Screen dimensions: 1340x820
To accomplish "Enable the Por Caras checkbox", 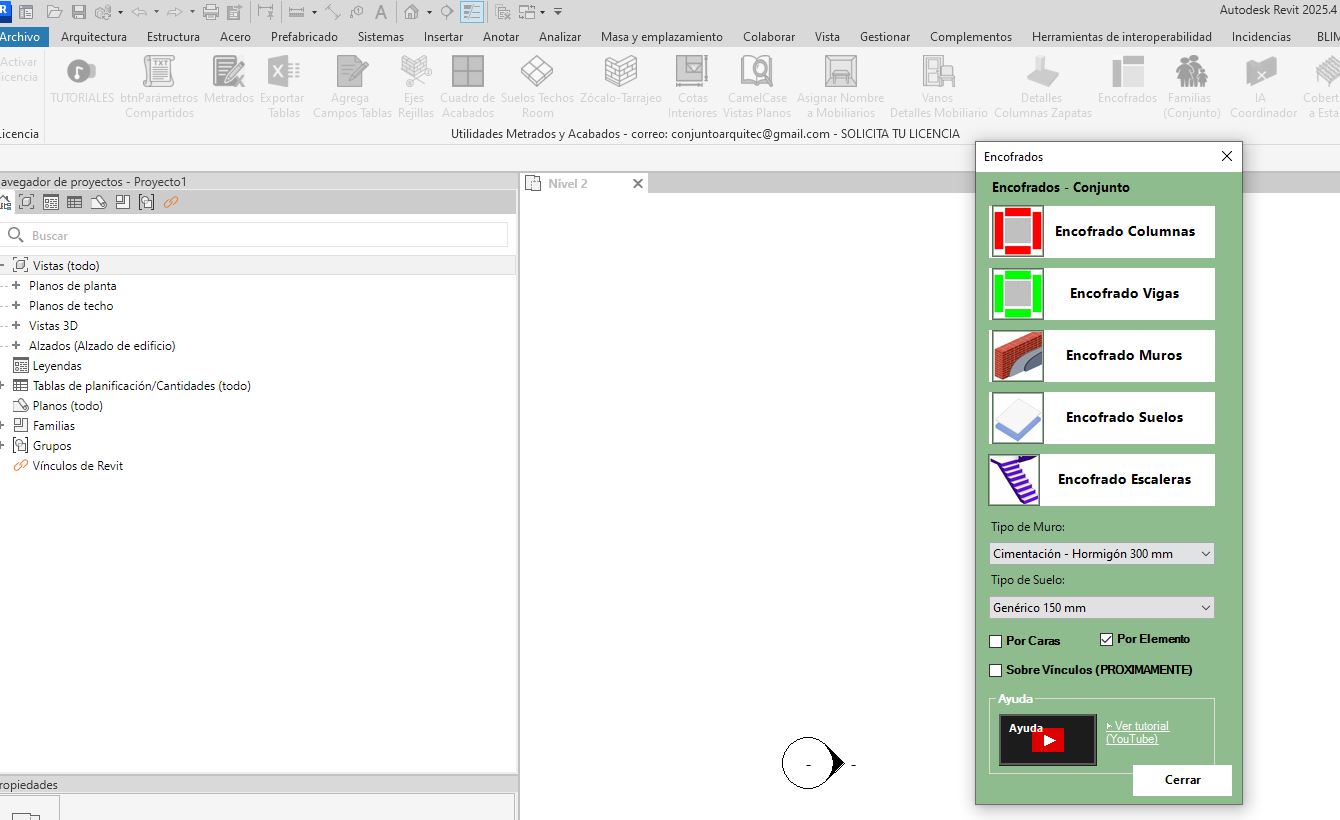I will click(x=995, y=641).
